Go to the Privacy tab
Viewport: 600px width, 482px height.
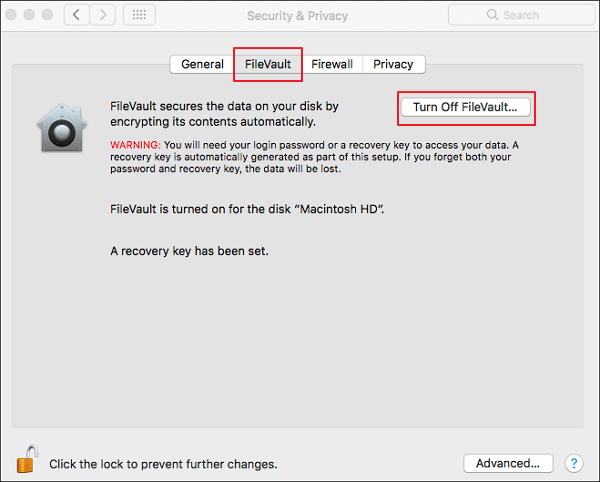(x=393, y=64)
